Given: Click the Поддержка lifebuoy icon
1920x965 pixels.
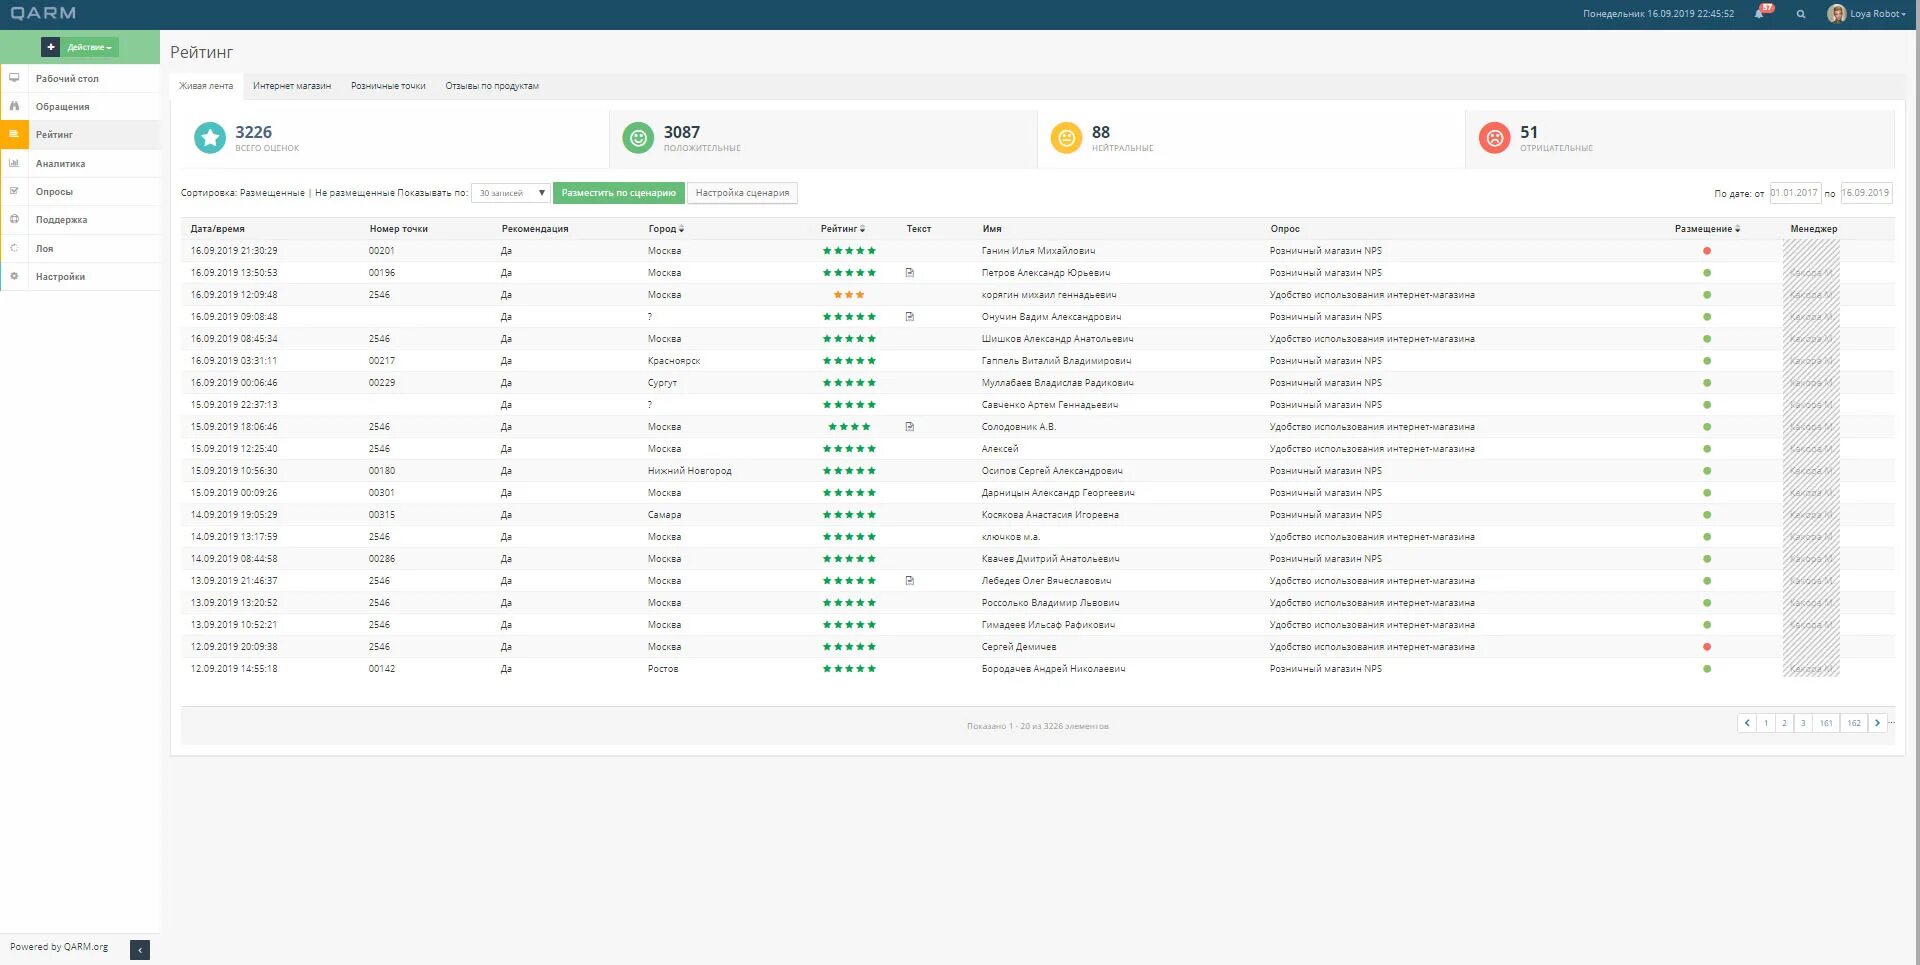Looking at the screenshot, I should click(14, 219).
